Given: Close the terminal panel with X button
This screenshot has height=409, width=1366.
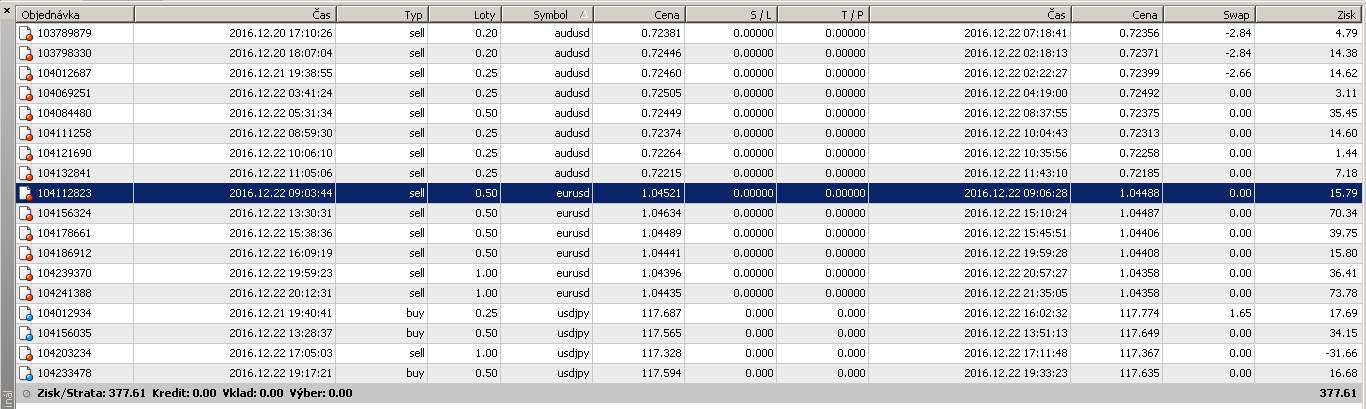Looking at the screenshot, I should [8, 12].
